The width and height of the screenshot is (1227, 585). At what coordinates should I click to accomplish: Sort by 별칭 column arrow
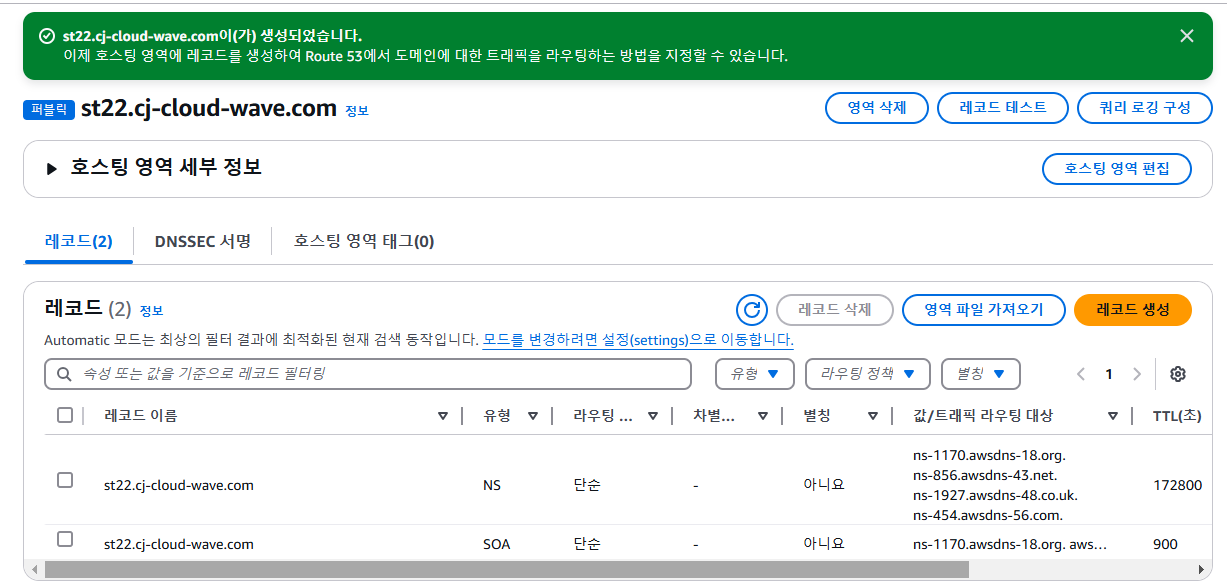pos(873,416)
